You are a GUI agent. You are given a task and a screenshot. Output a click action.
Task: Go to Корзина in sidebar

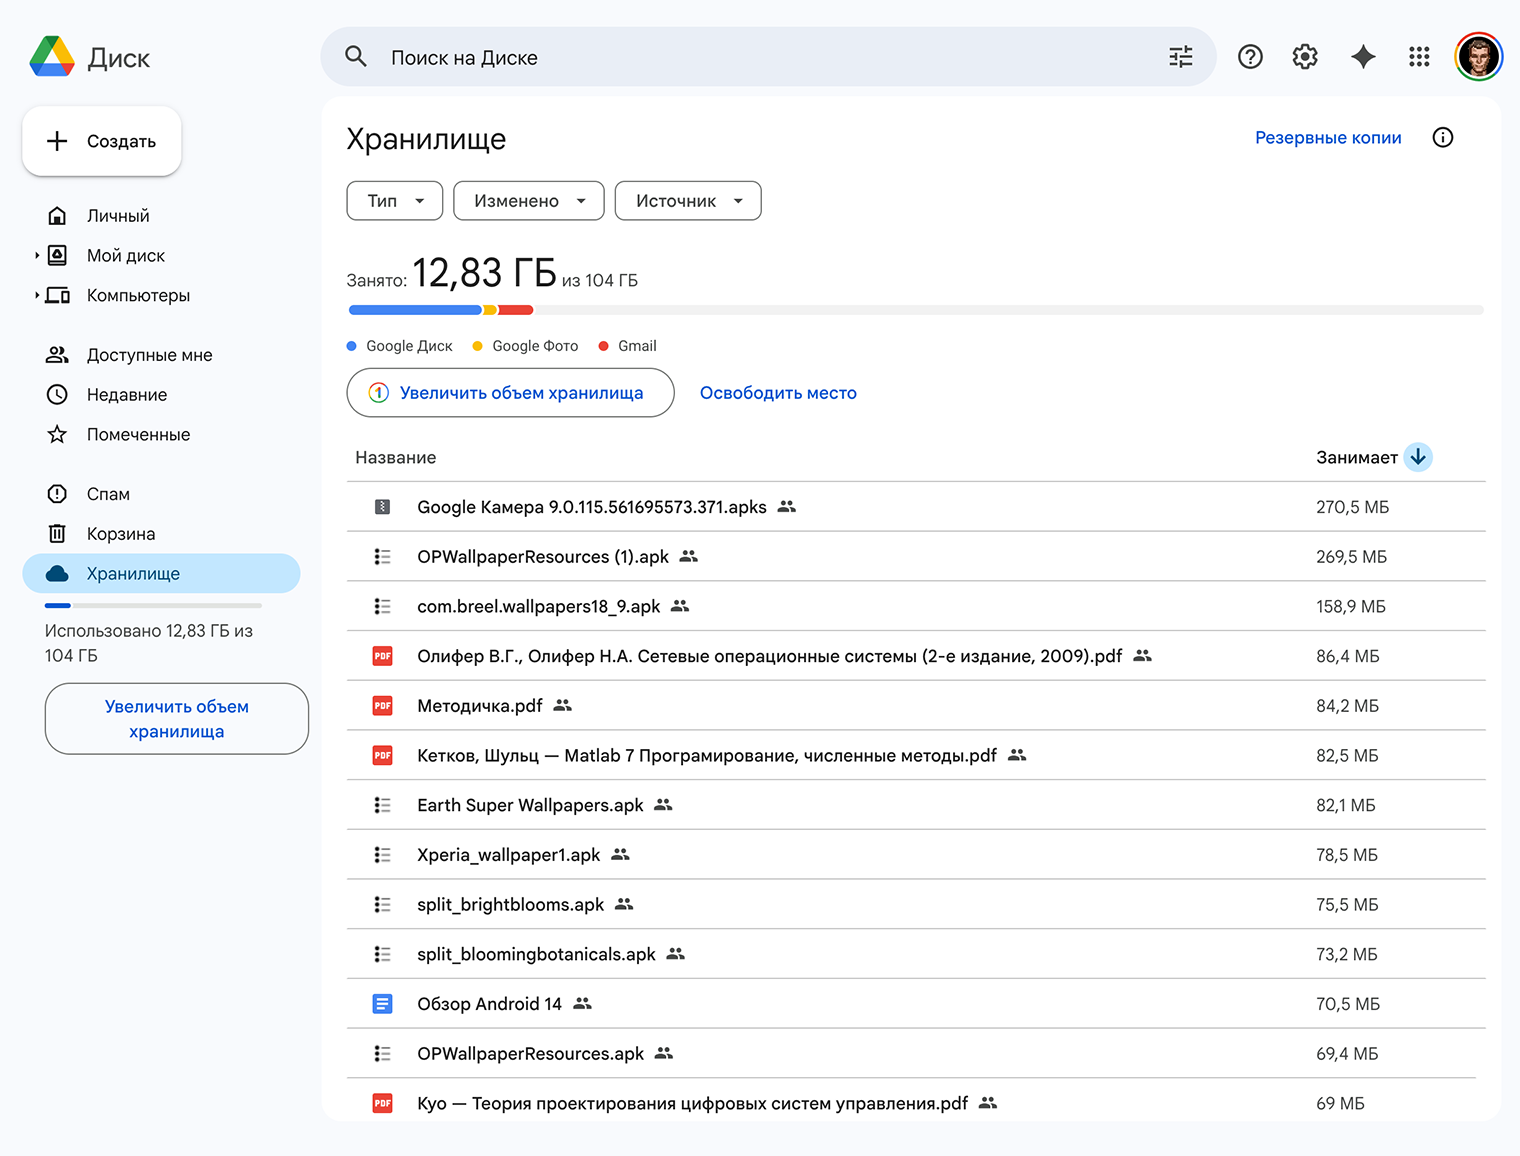pyautogui.click(x=121, y=534)
